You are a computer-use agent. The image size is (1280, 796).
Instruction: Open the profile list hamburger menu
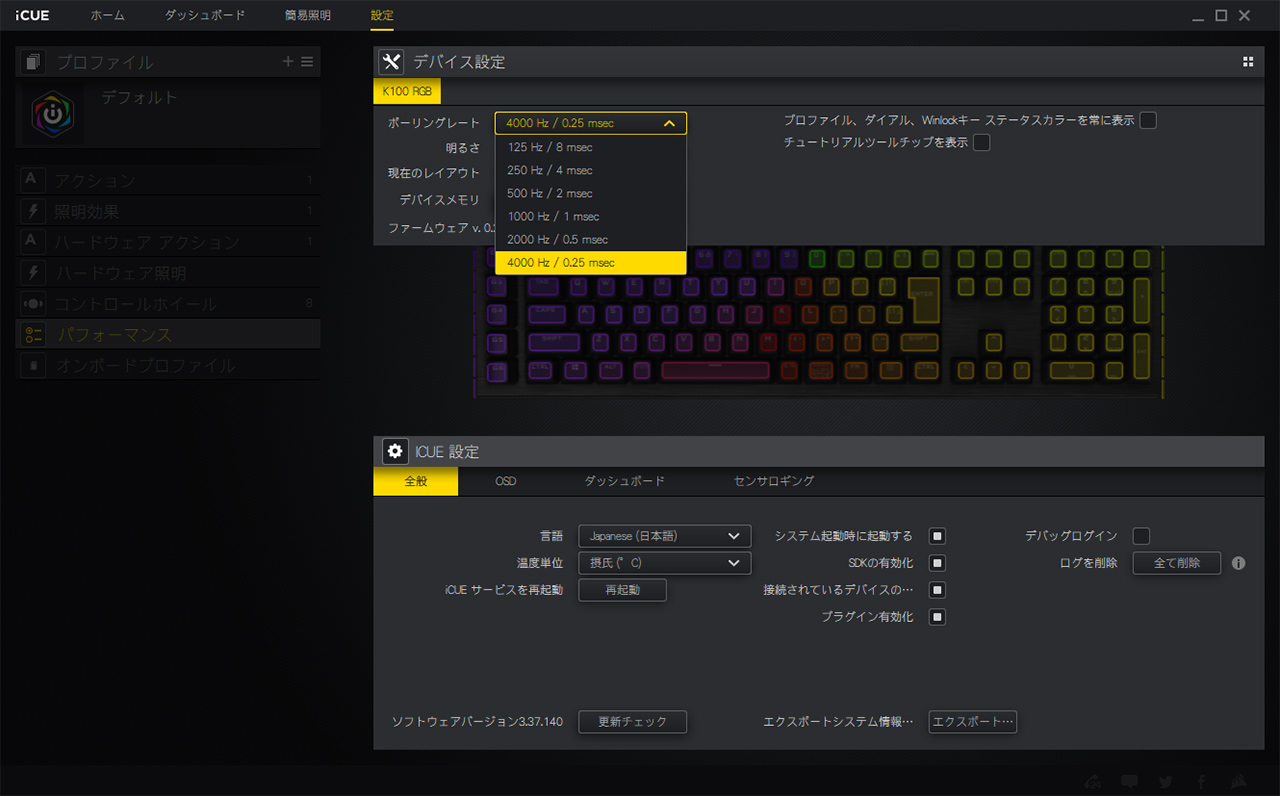coord(307,62)
